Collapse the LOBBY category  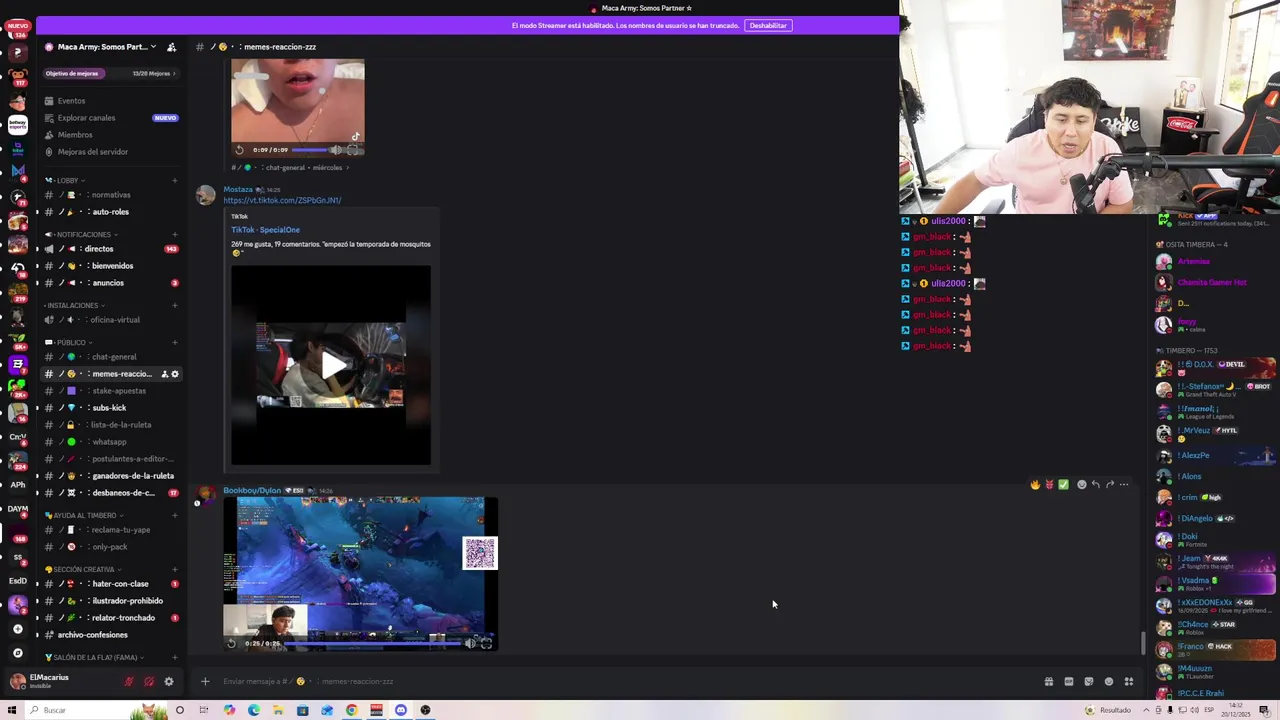tap(66, 180)
